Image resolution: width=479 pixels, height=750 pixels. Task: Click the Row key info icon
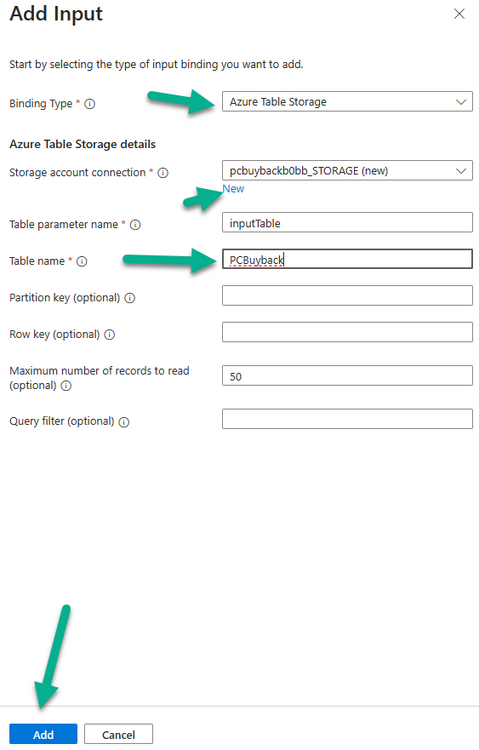[x=110, y=335]
